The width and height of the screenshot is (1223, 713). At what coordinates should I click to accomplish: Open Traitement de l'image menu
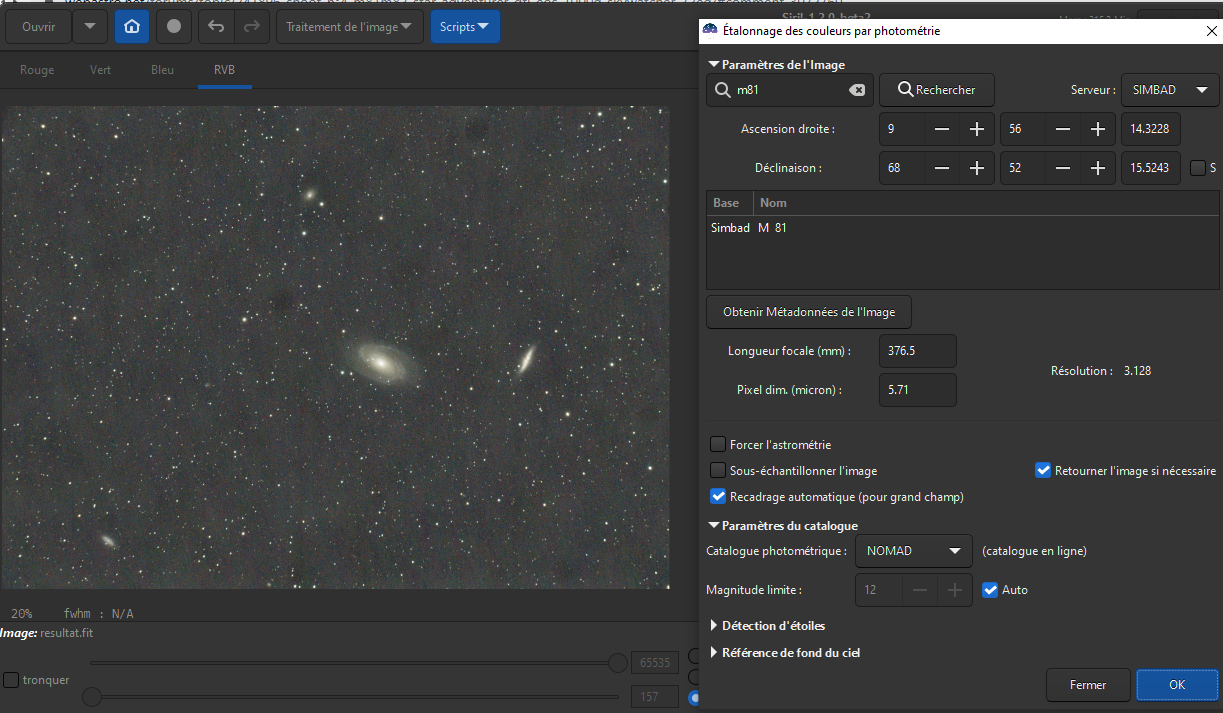click(x=349, y=27)
